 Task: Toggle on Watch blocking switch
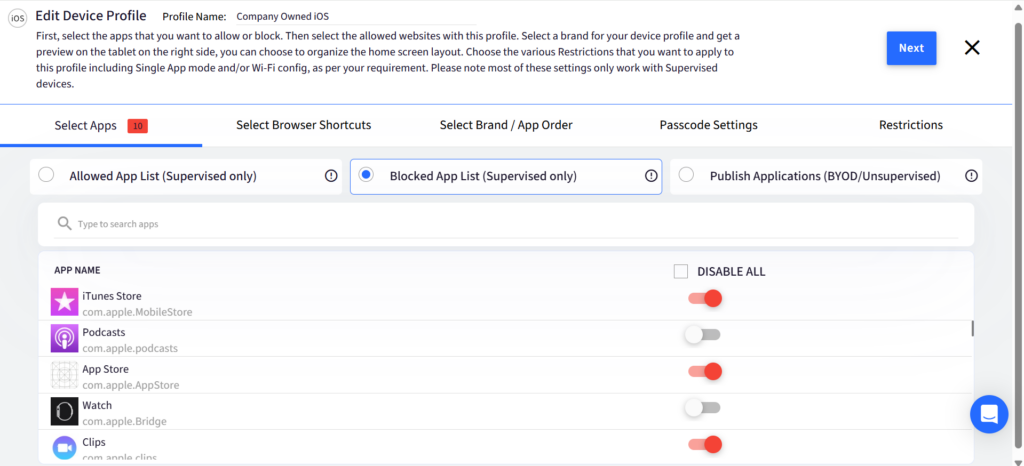click(x=703, y=408)
